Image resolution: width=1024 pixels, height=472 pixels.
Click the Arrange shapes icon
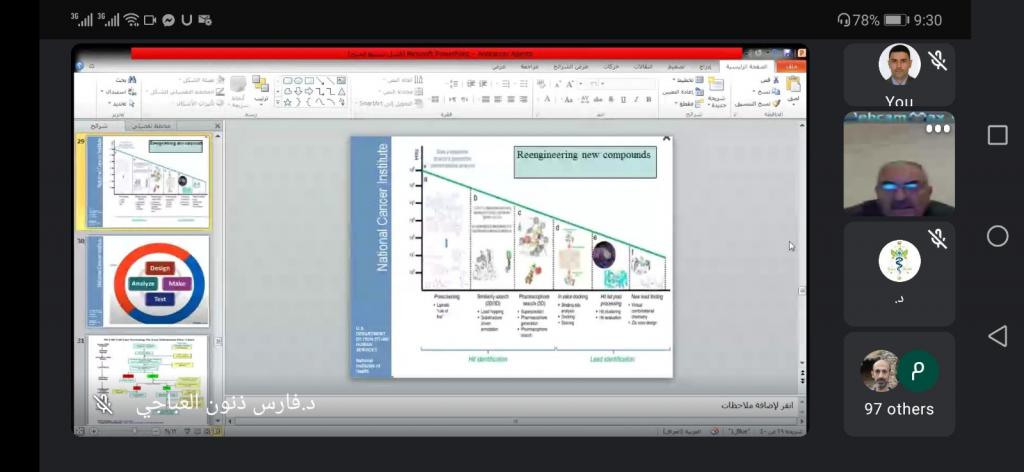tap(260, 88)
